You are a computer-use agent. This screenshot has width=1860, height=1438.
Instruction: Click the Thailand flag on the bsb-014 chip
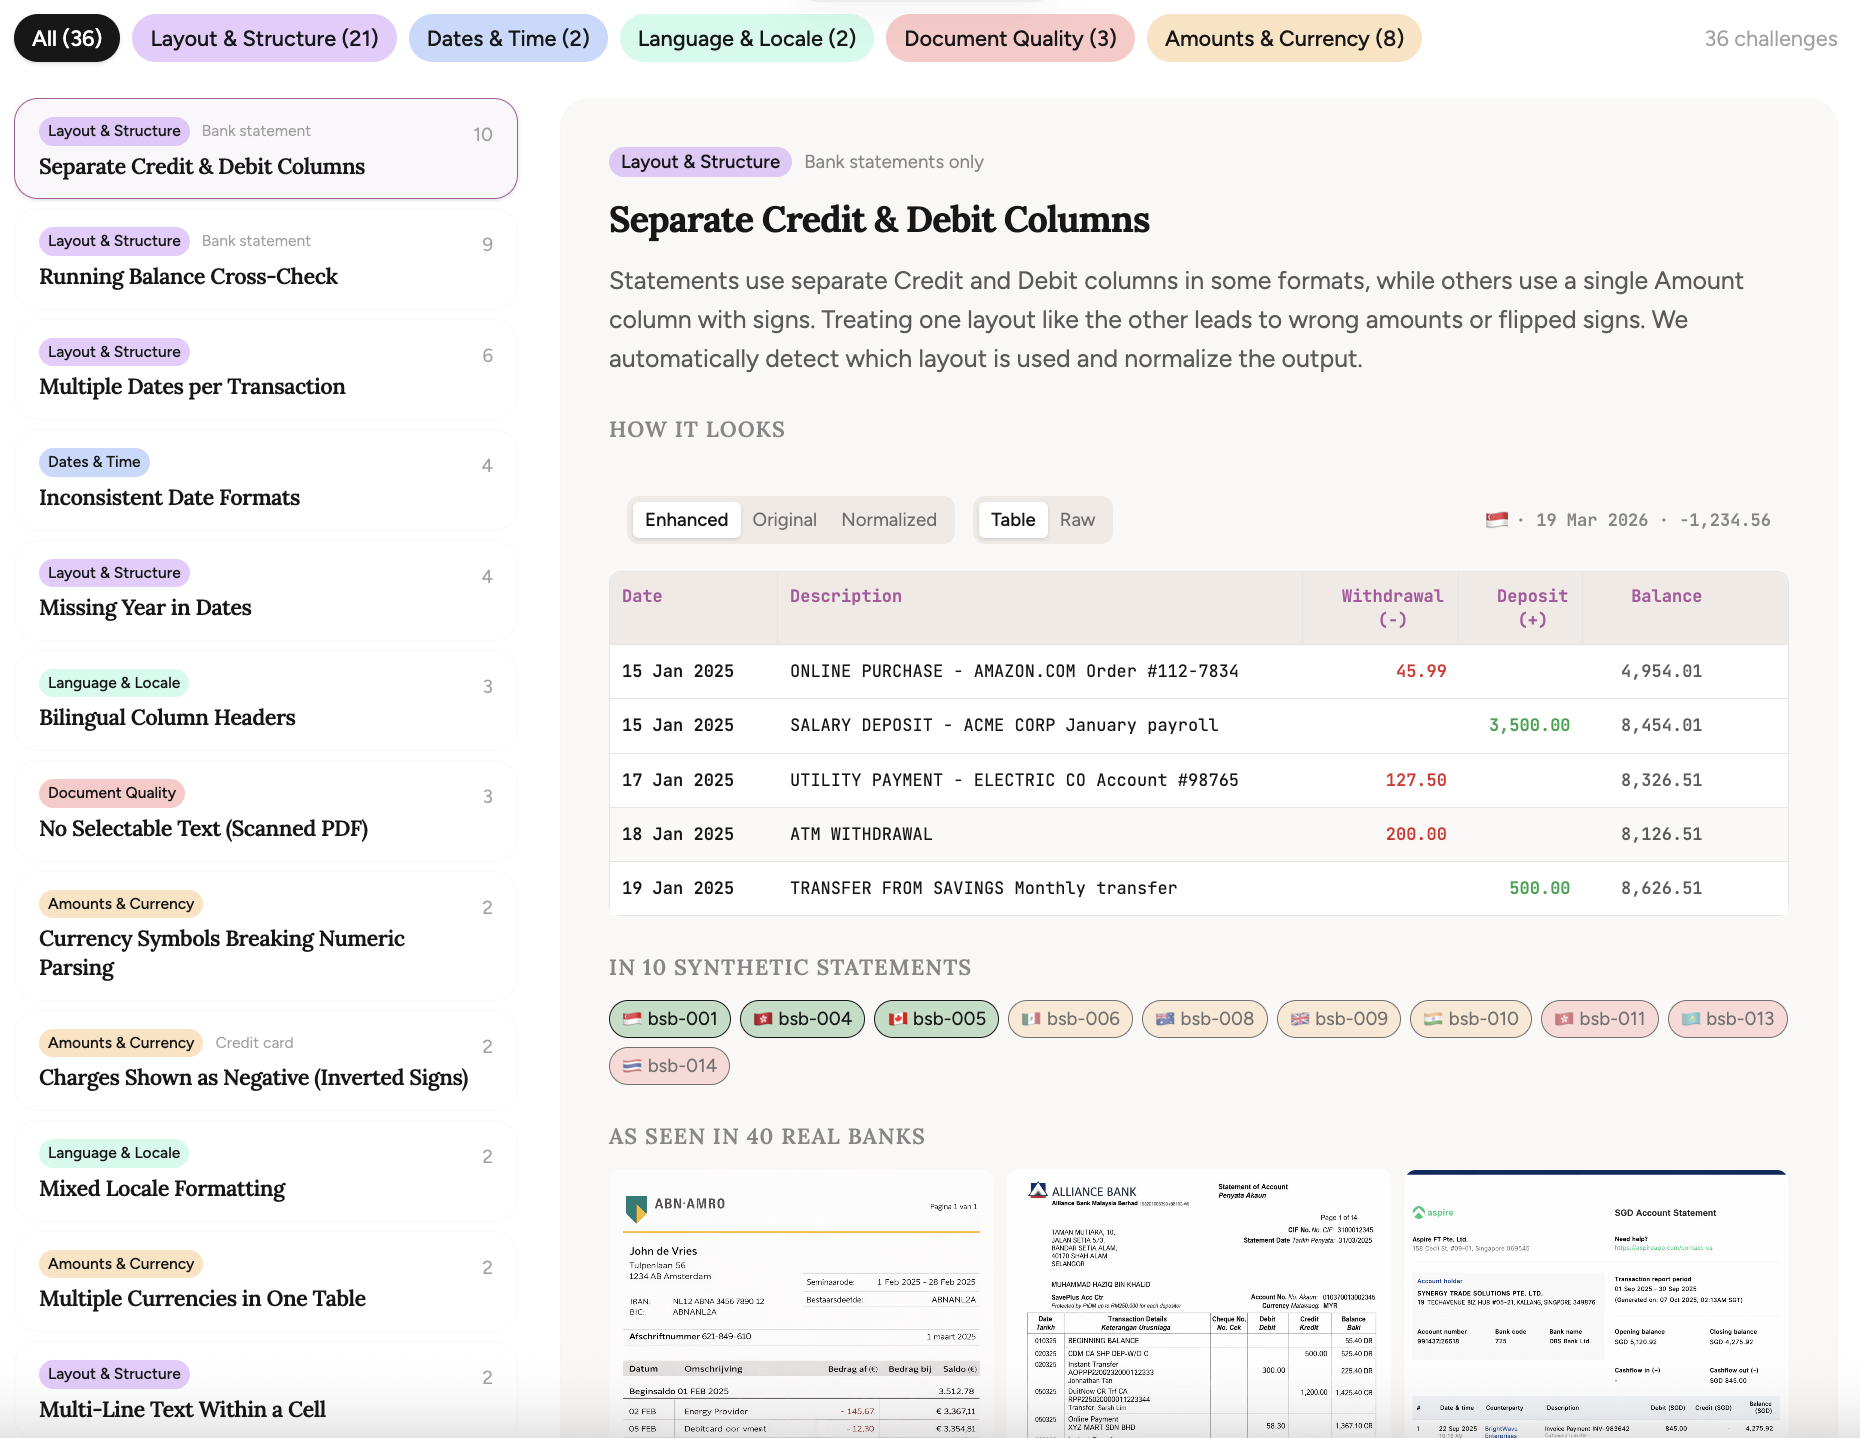632,1066
